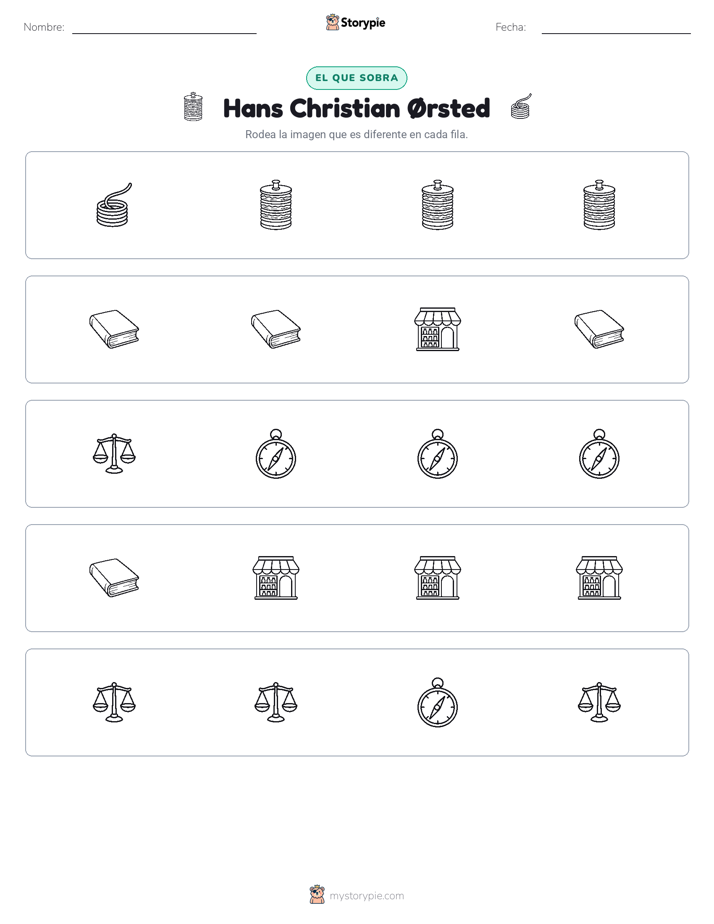Circle the wire coil in the first row
Screen dimensions: 714x924
(x=114, y=204)
